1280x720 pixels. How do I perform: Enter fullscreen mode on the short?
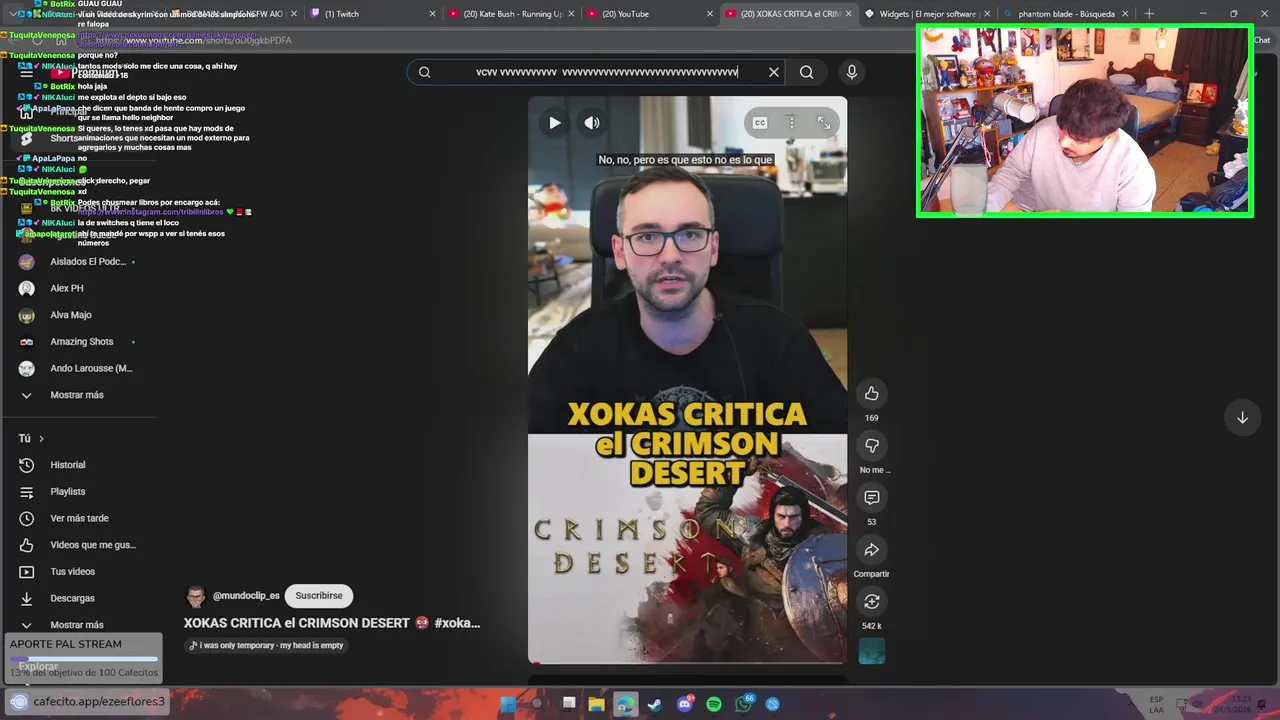823,123
